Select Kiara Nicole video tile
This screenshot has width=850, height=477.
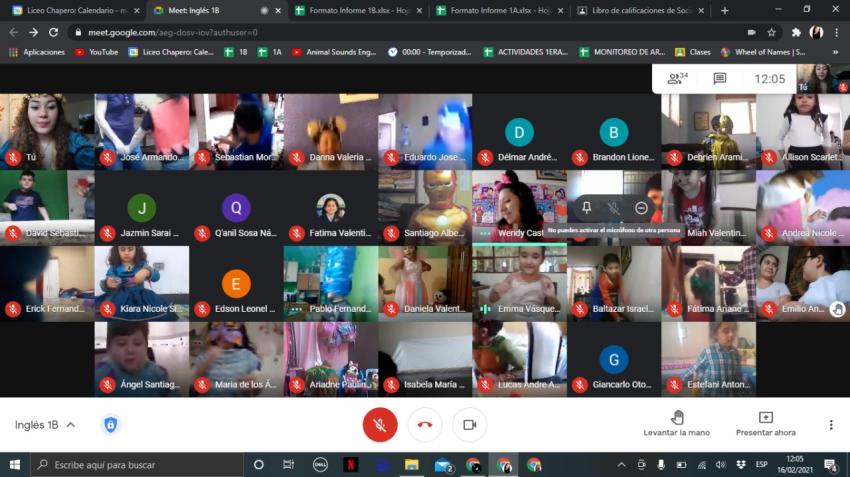pyautogui.click(x=142, y=284)
